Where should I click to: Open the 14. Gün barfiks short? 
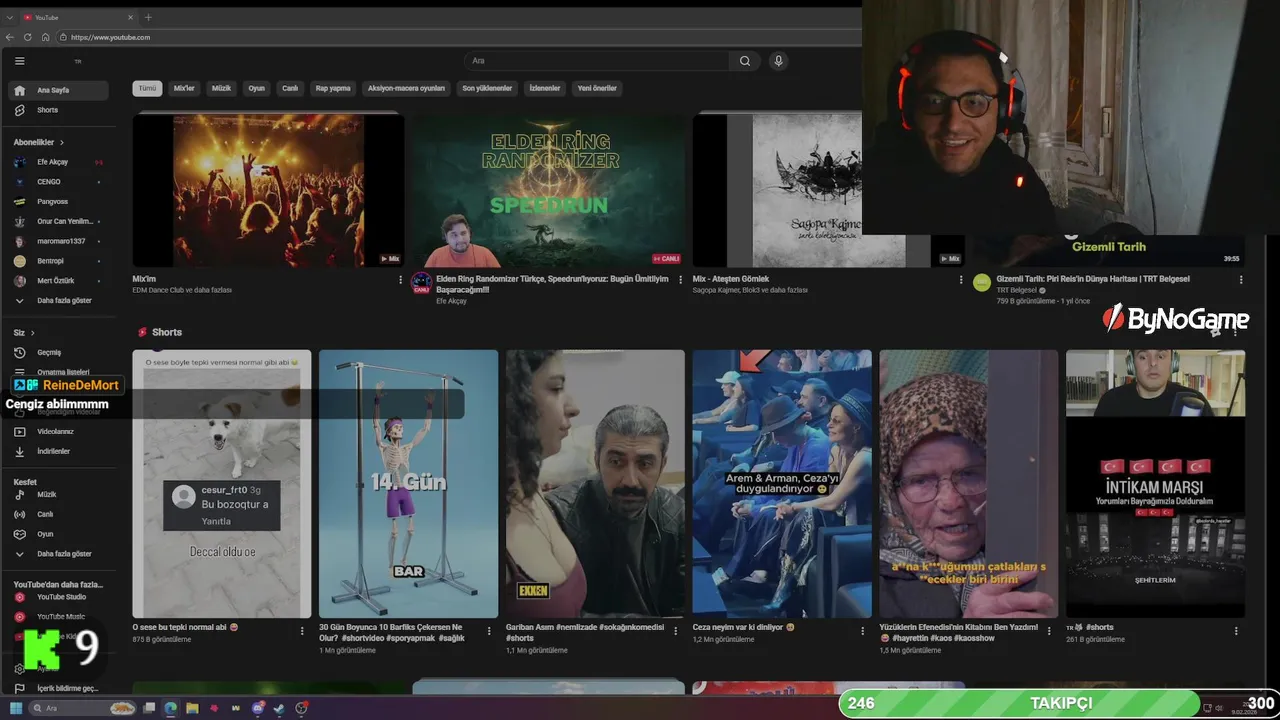click(x=408, y=483)
